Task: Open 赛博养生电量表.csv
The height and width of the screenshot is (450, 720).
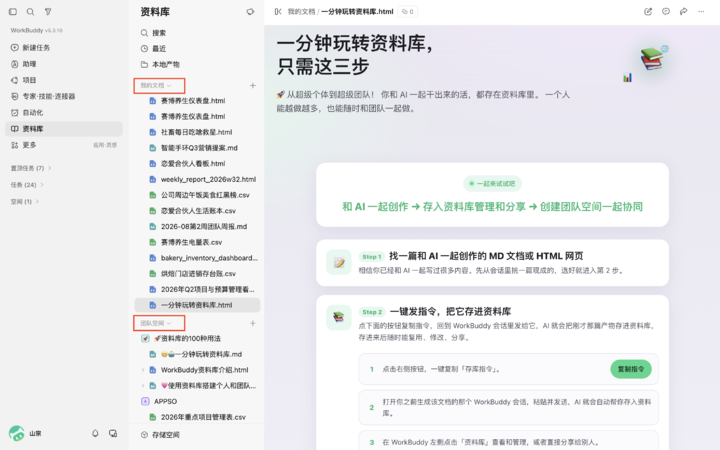Action: pos(197,242)
